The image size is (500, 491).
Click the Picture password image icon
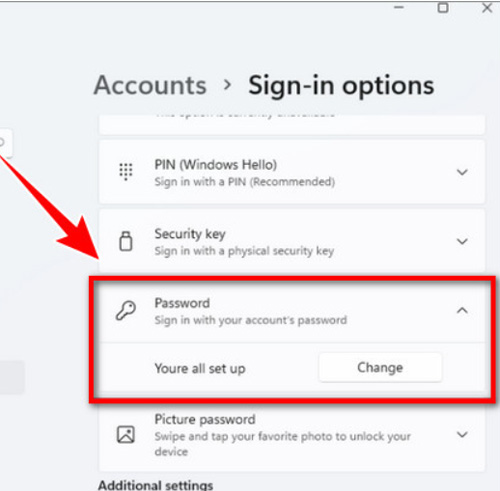pyautogui.click(x=126, y=434)
